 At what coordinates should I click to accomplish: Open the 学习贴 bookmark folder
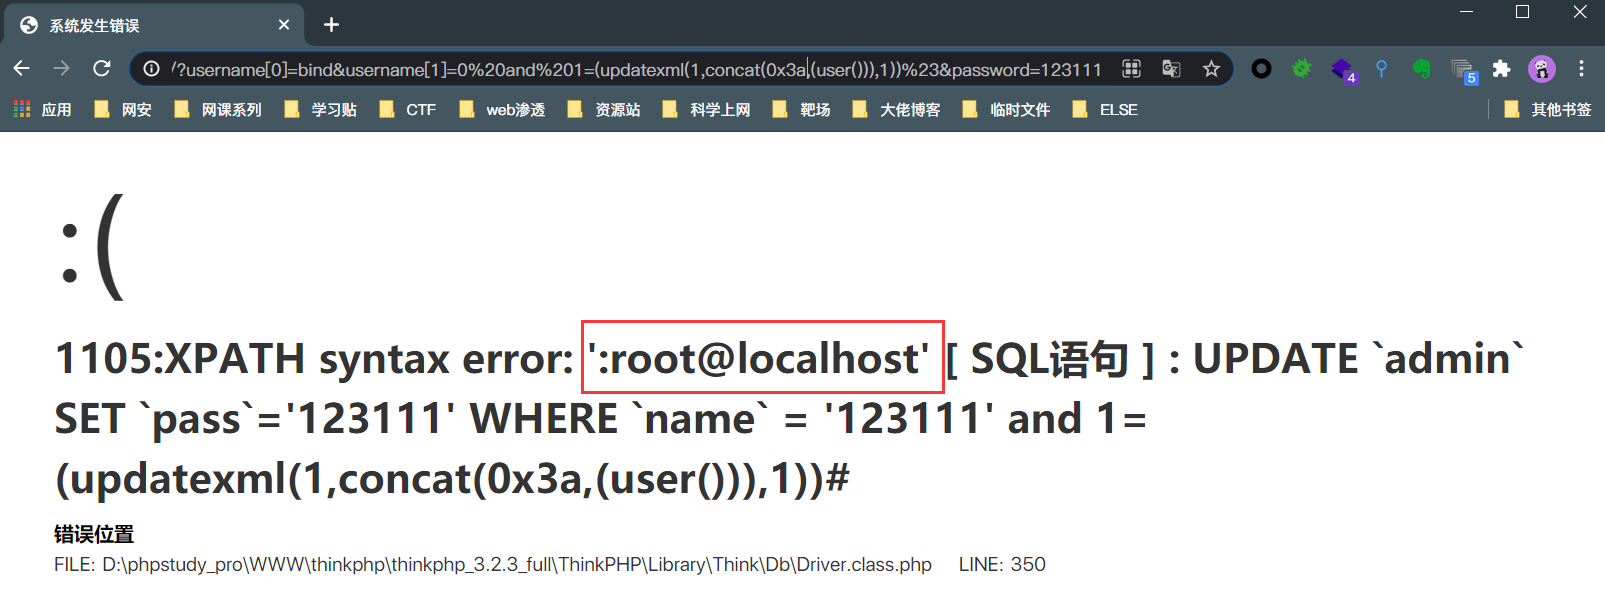320,109
